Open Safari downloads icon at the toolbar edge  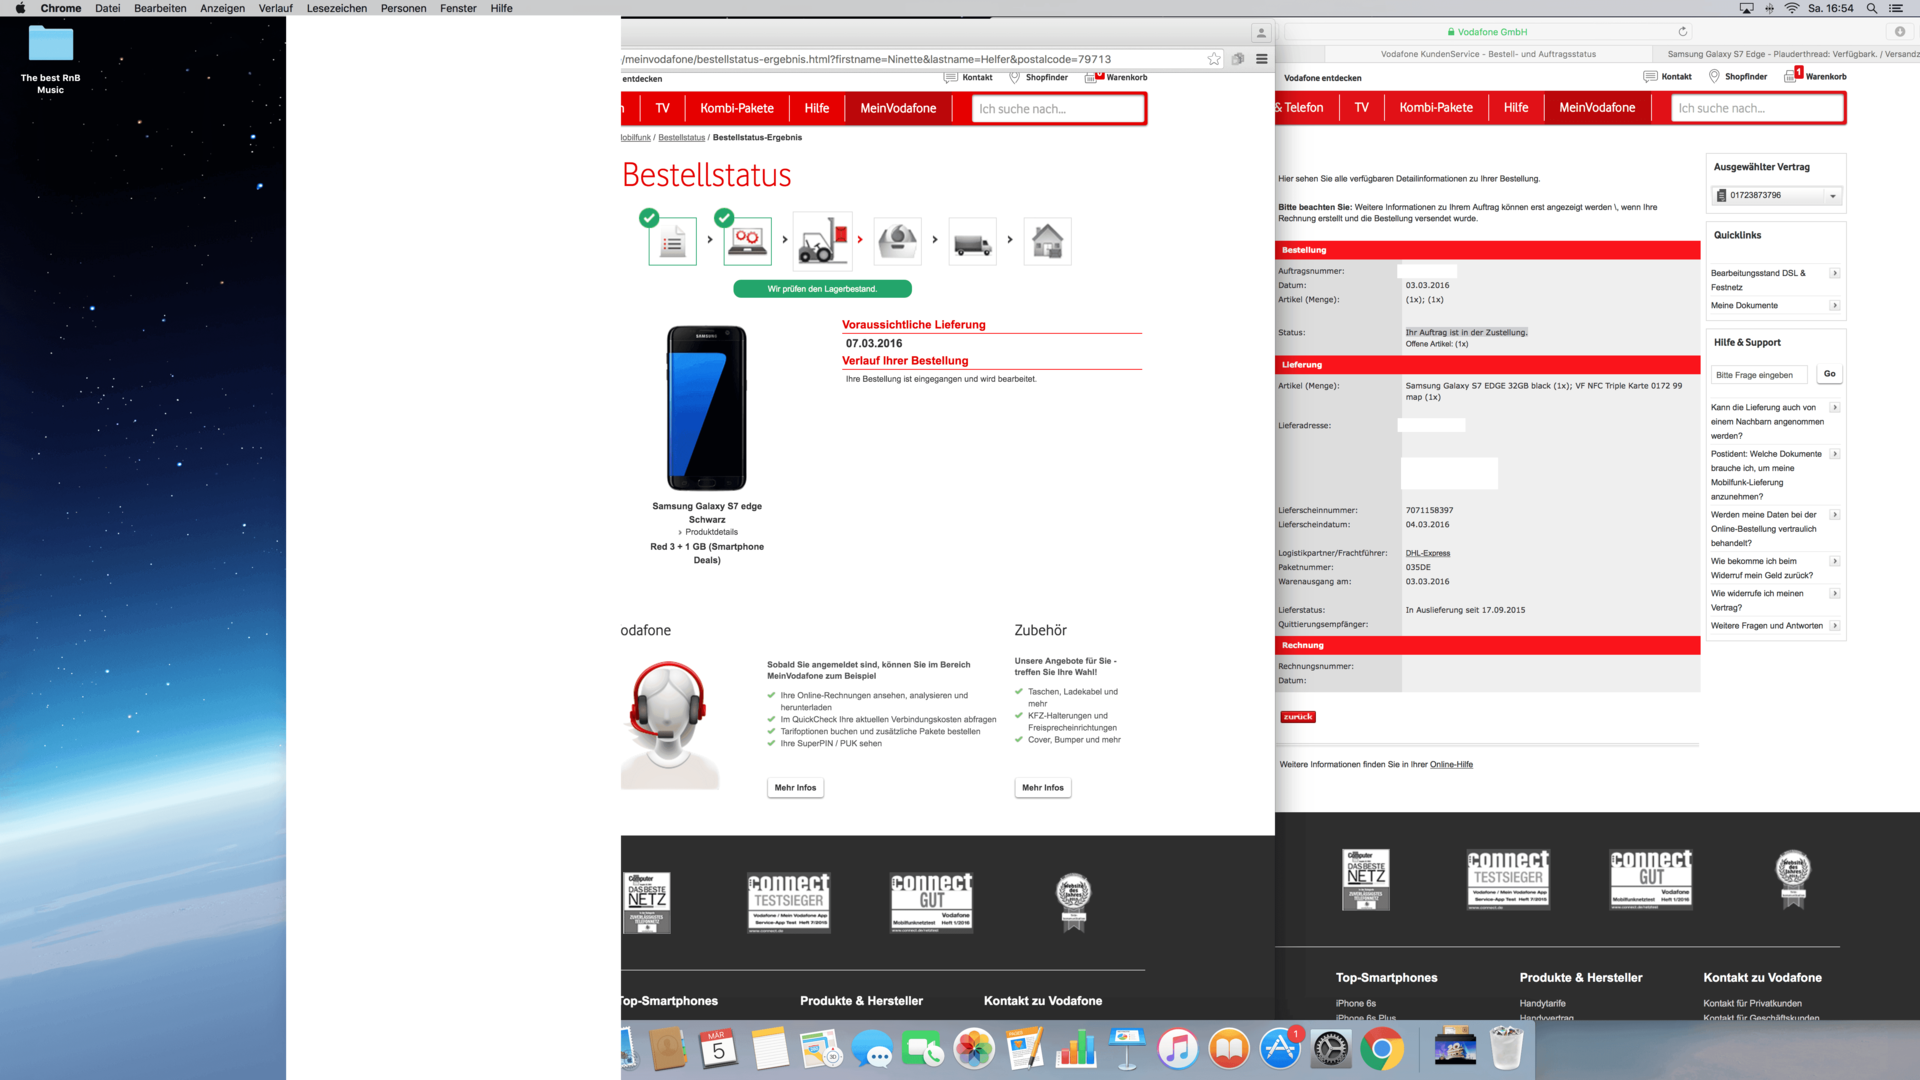[x=1900, y=32]
